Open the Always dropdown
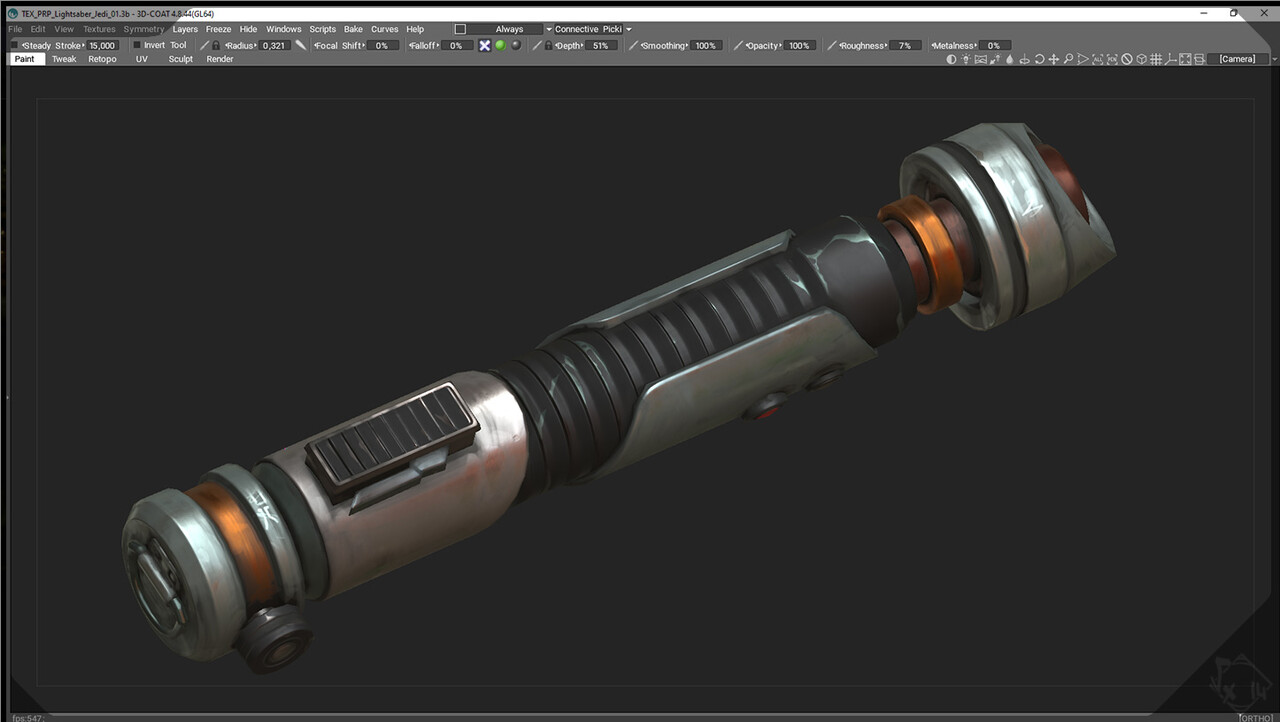 click(x=510, y=29)
